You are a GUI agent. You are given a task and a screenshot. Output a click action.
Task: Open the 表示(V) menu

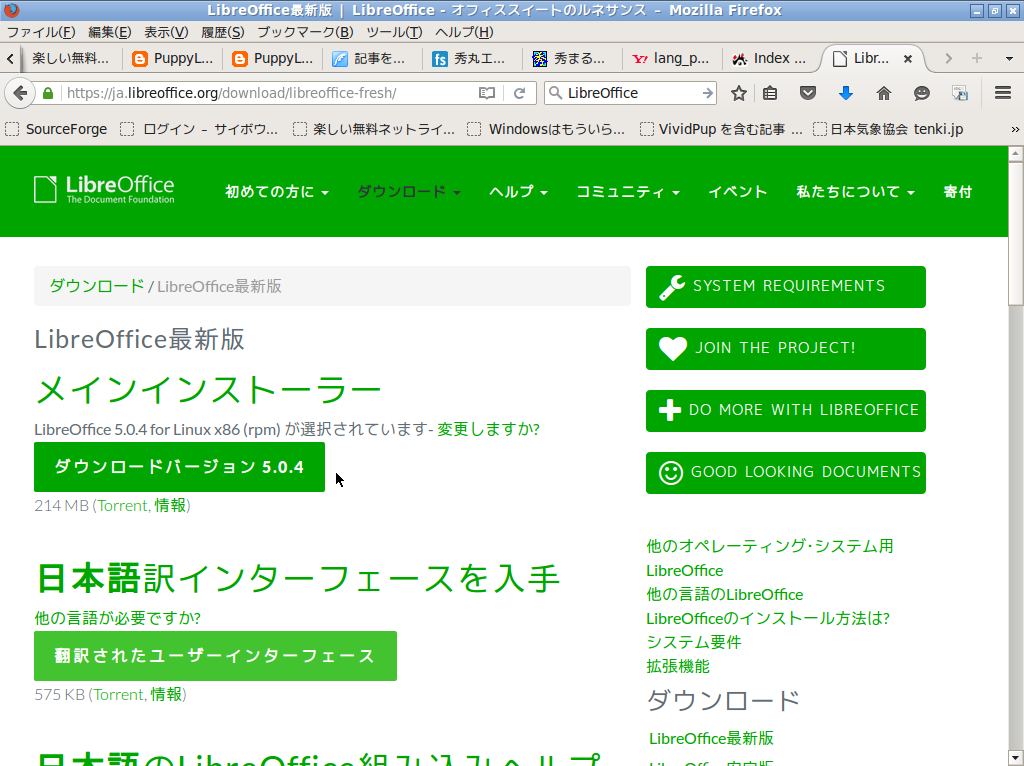pos(166,32)
